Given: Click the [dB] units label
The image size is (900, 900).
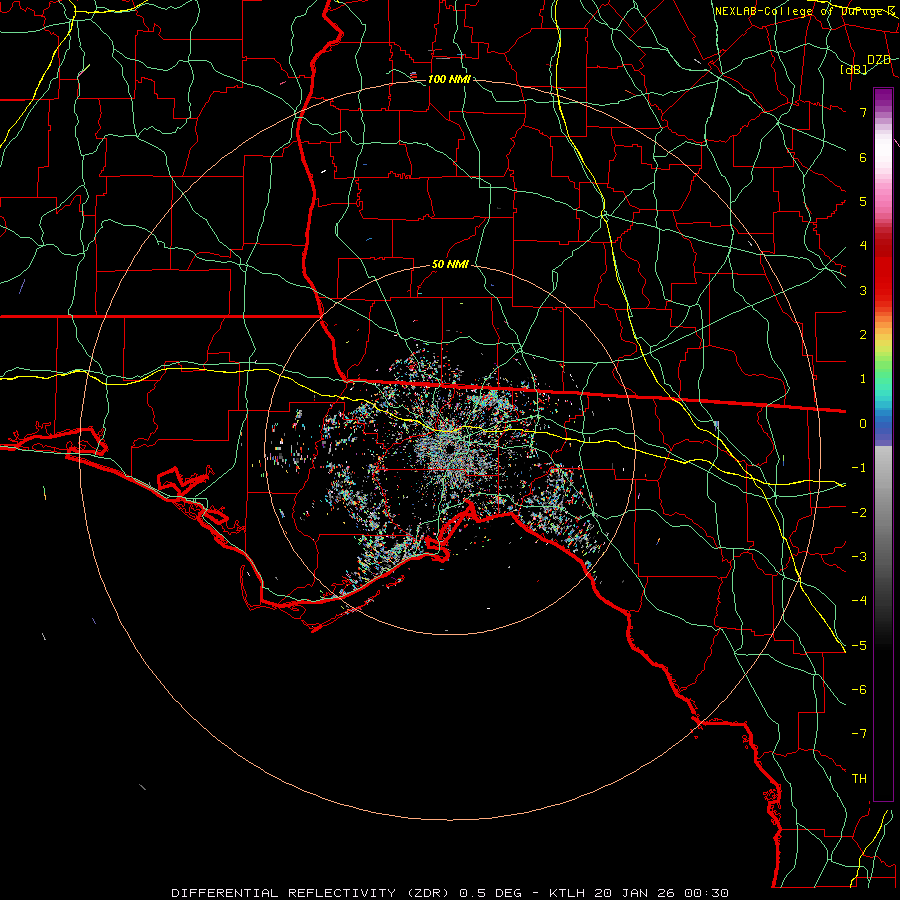Looking at the screenshot, I should (x=854, y=70).
